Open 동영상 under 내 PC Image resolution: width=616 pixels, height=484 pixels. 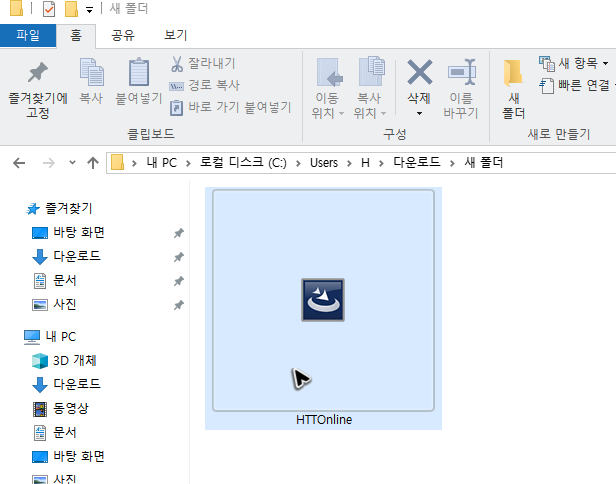pyautogui.click(x=61, y=408)
